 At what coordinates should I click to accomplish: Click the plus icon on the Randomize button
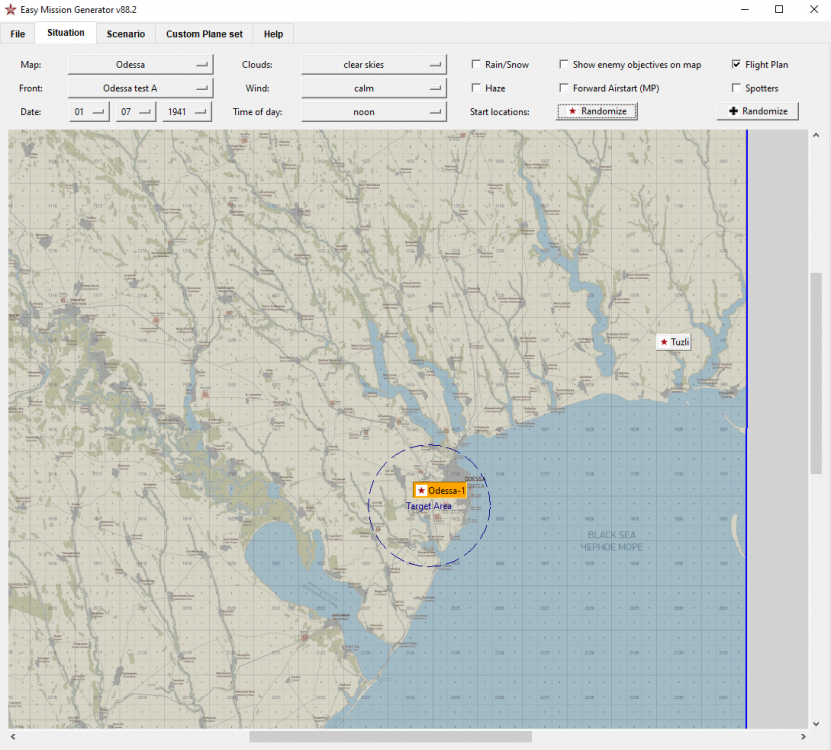(x=733, y=111)
